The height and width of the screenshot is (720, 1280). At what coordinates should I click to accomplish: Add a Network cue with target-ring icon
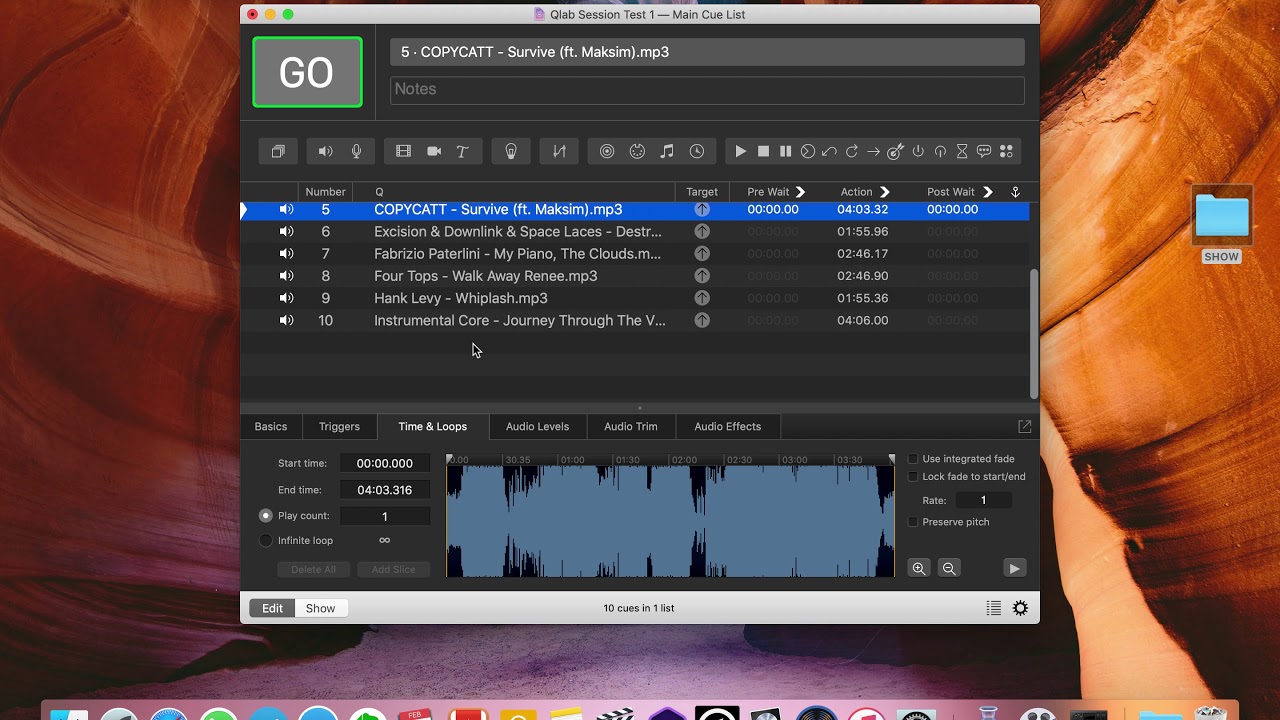click(607, 151)
